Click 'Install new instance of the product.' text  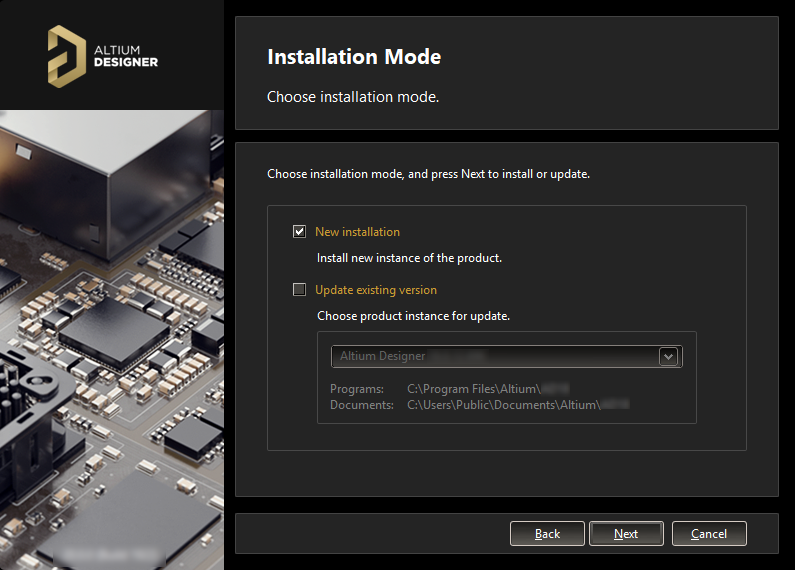409,258
